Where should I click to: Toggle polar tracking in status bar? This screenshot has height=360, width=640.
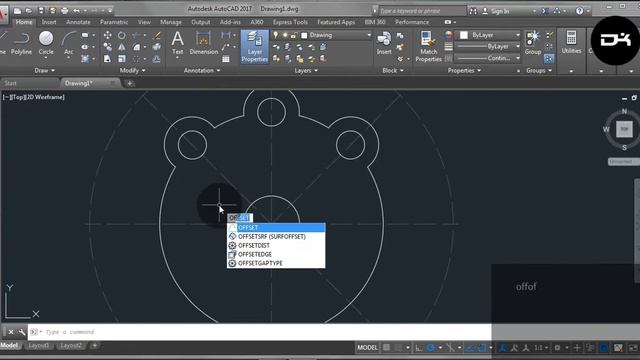[431, 348]
